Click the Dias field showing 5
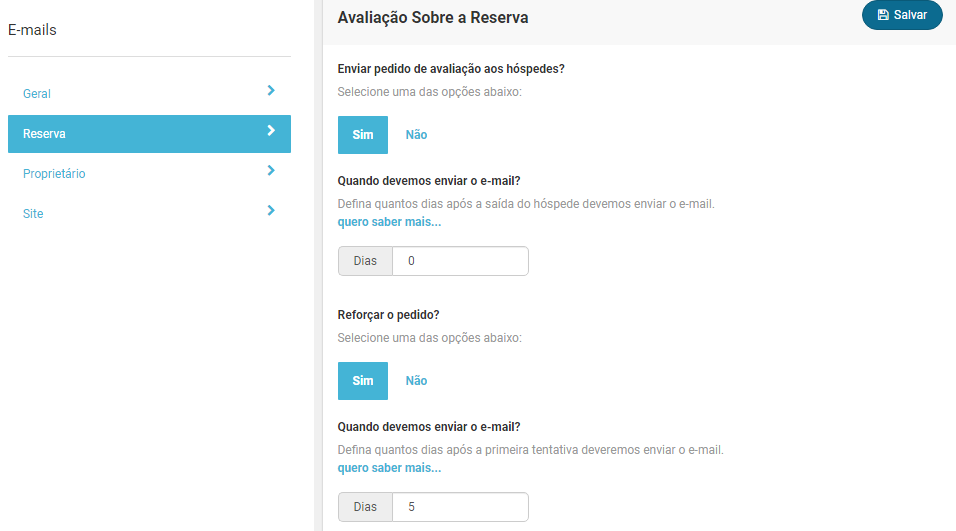Screen dimensions: 956x531 [x=460, y=507]
